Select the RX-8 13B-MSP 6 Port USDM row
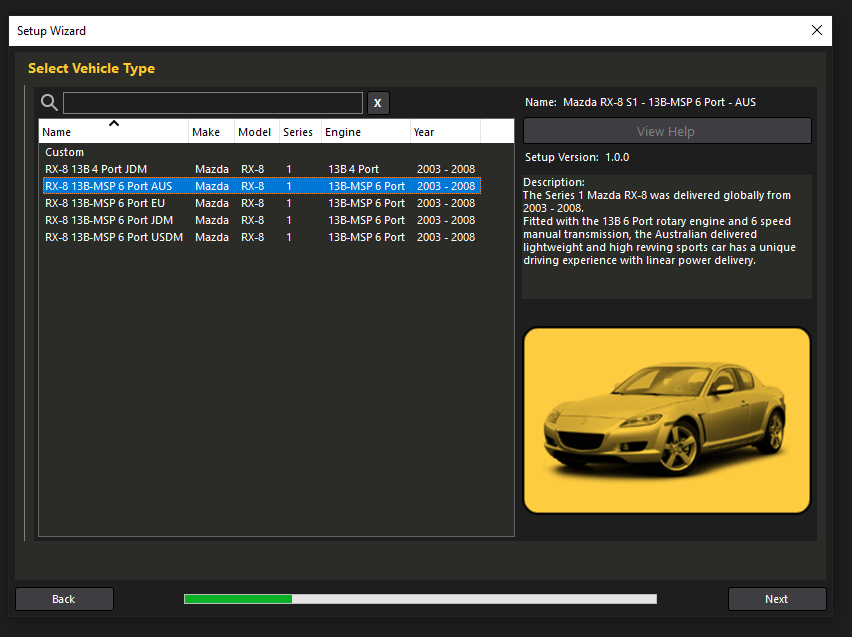 point(262,237)
